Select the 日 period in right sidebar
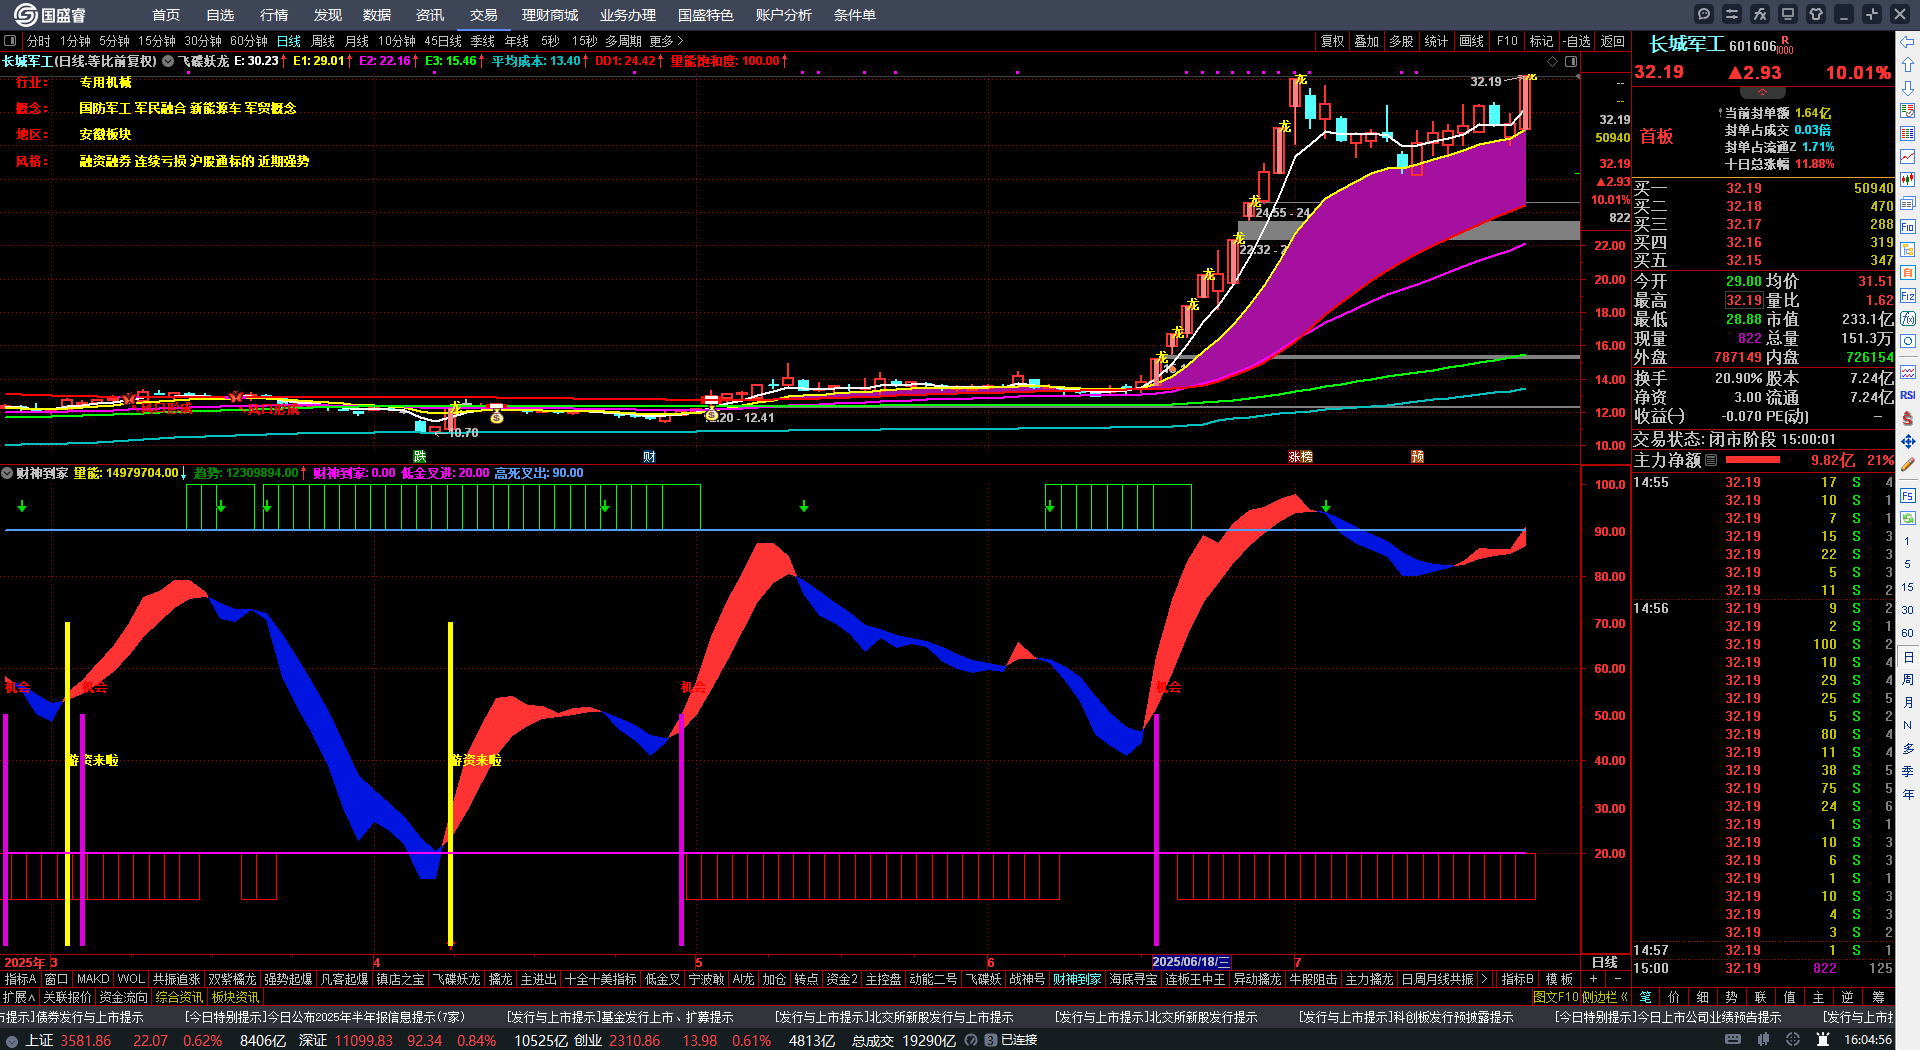Image resolution: width=1920 pixels, height=1050 pixels. coord(1908,657)
